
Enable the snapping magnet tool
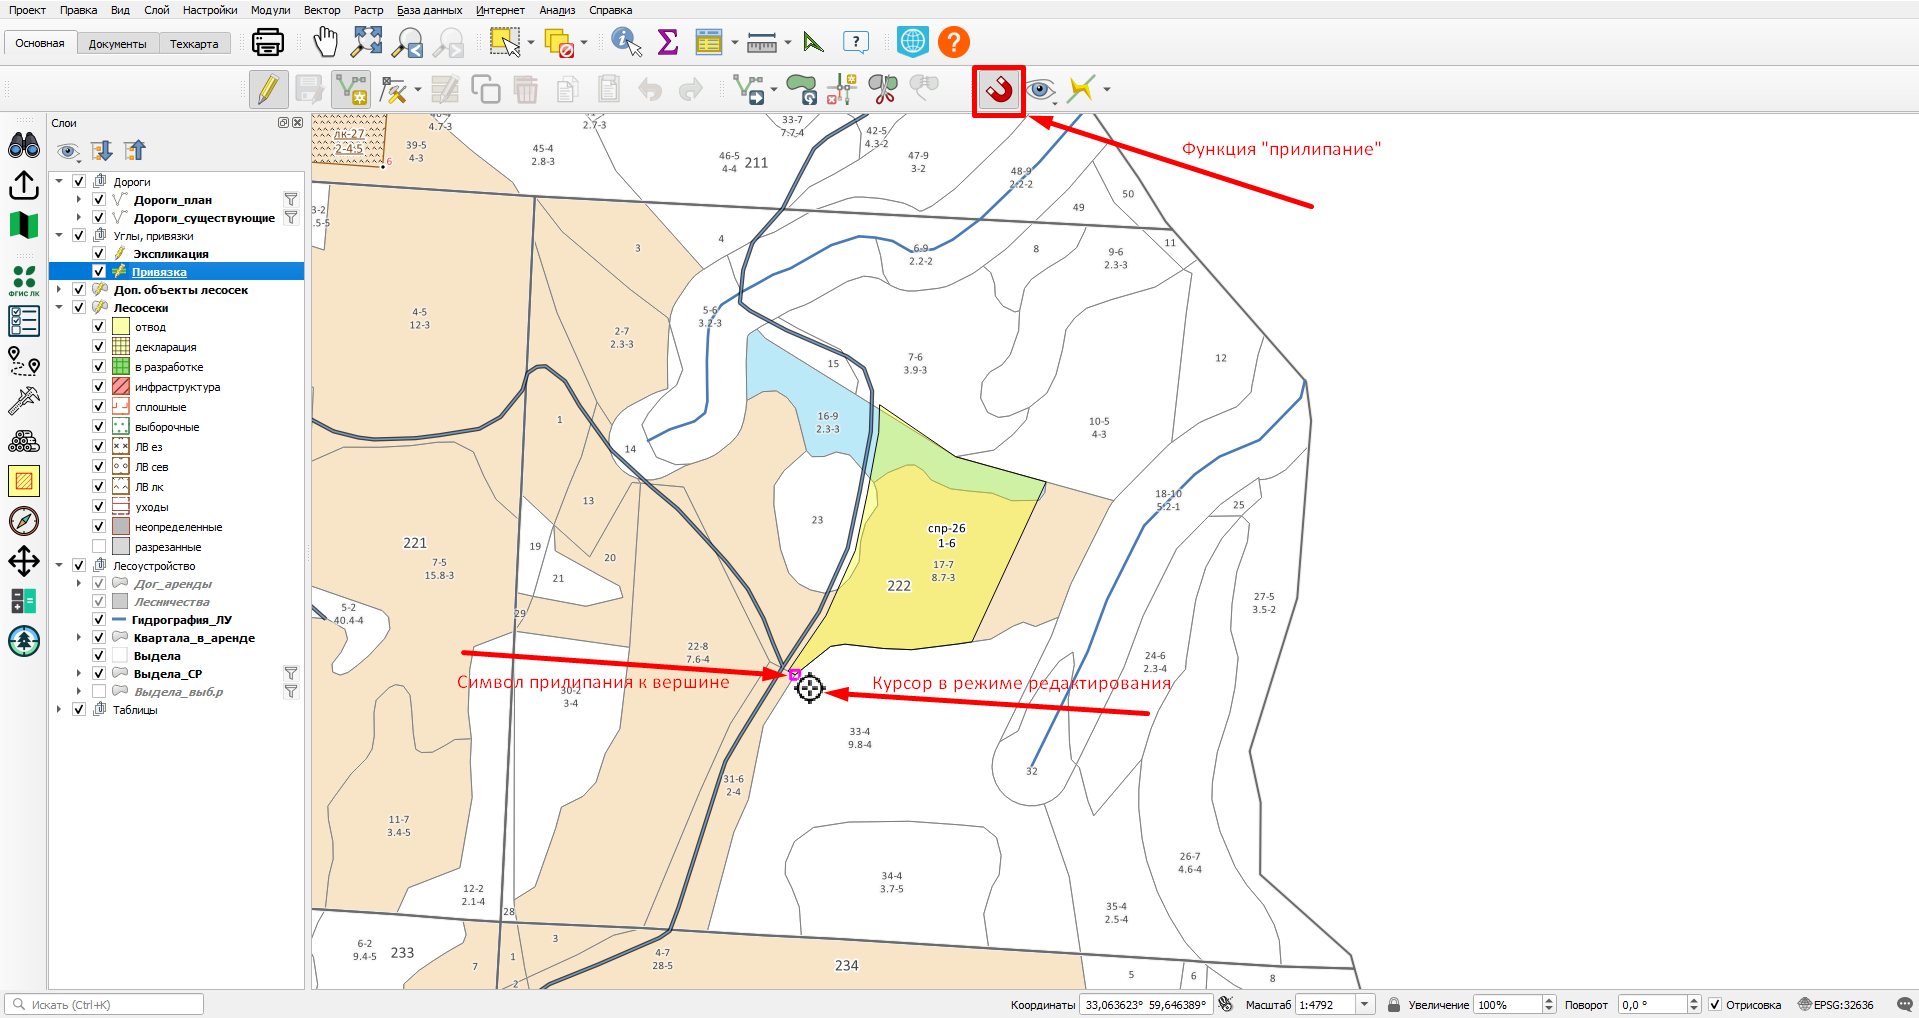[999, 90]
